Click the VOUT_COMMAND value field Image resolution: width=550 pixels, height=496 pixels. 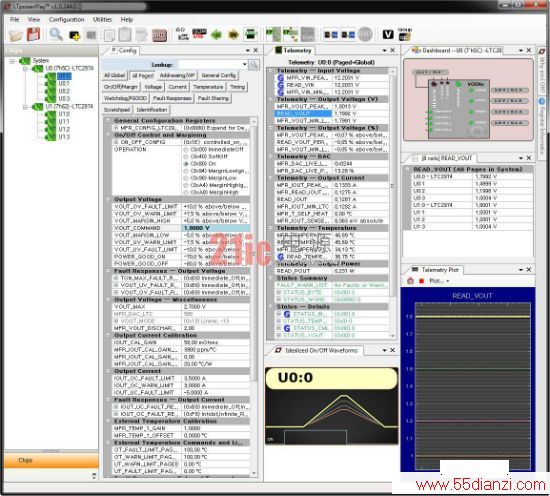tap(216, 228)
